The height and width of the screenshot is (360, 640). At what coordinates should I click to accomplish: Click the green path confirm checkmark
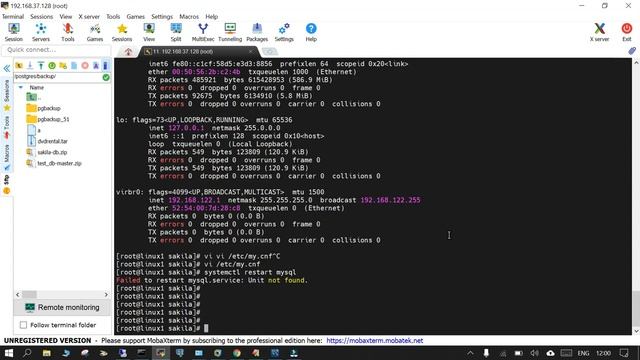click(x=106, y=77)
